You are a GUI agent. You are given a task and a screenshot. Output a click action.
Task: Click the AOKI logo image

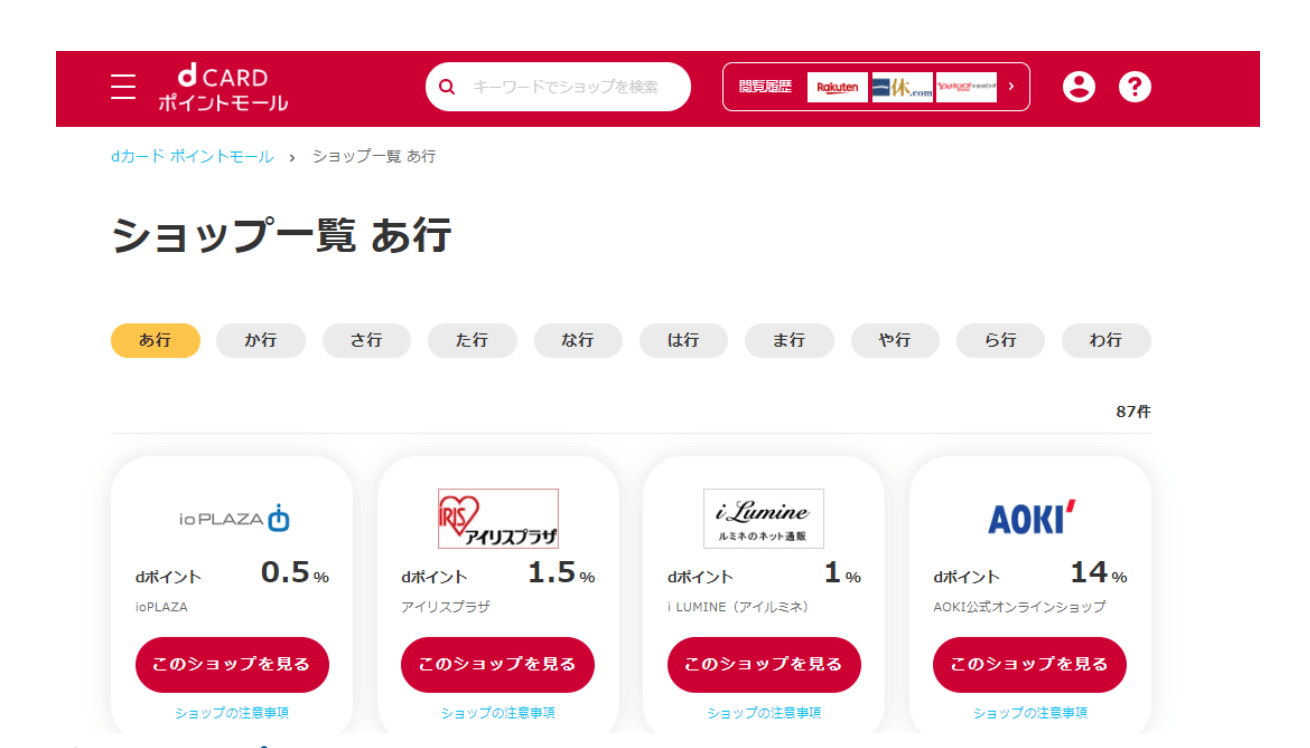tap(1030, 518)
